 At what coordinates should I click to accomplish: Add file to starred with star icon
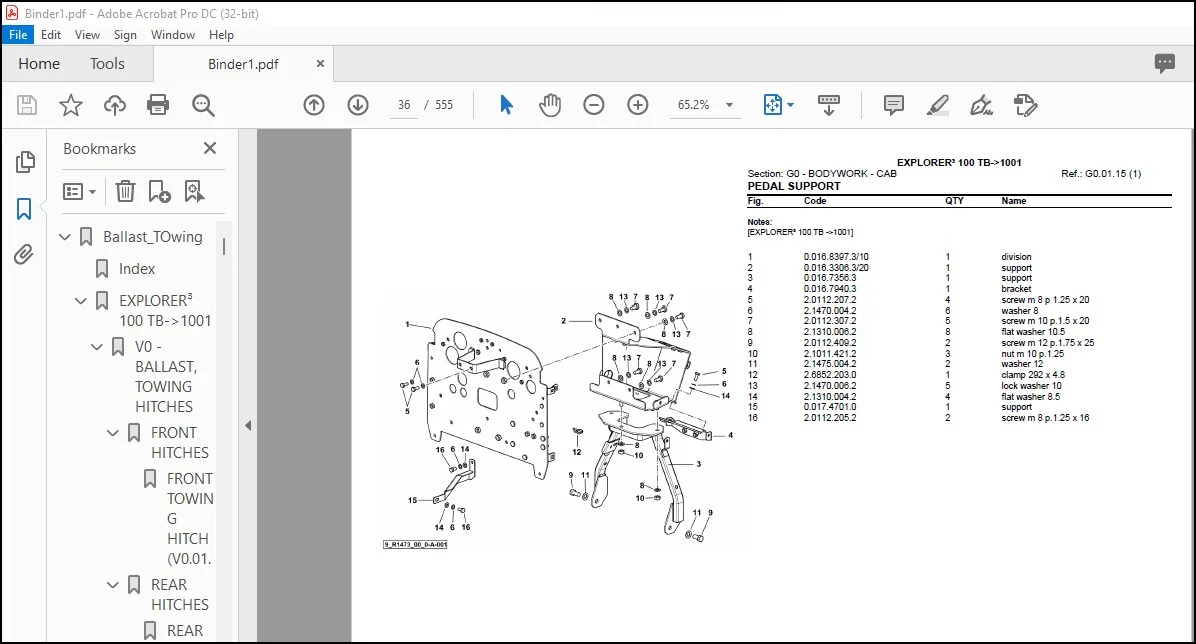[71, 105]
